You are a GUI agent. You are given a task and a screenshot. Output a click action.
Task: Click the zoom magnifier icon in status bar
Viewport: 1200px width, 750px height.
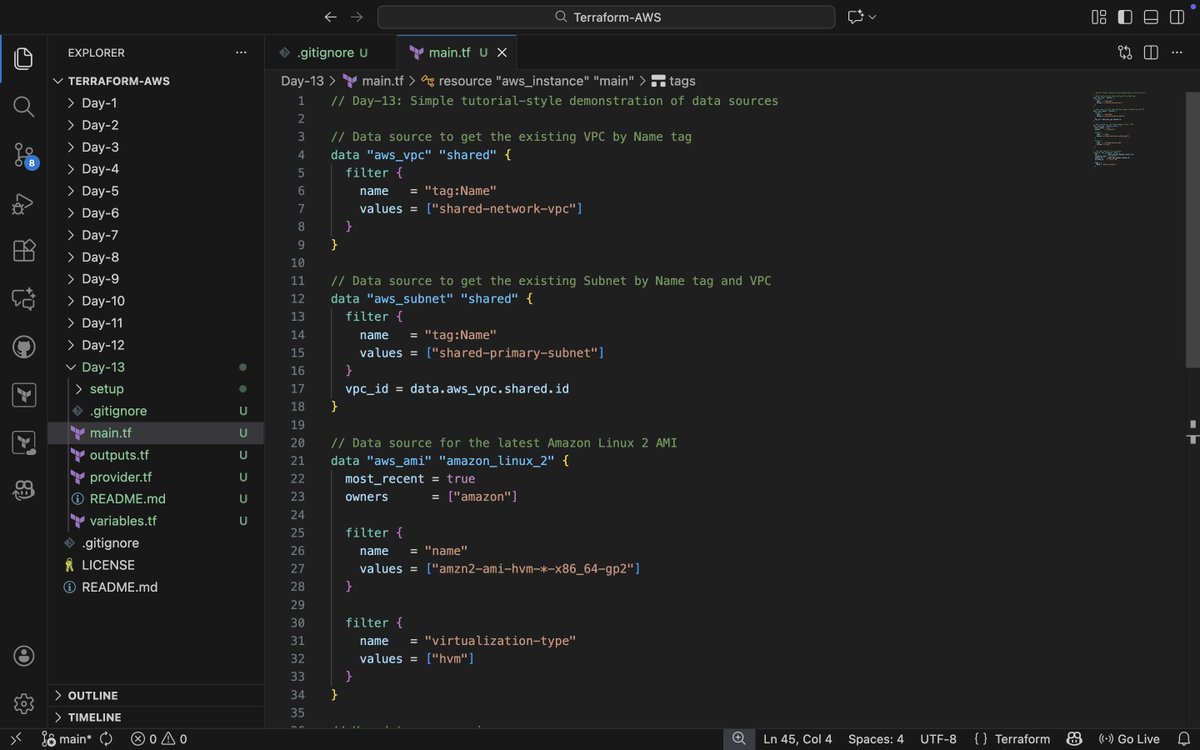point(739,739)
